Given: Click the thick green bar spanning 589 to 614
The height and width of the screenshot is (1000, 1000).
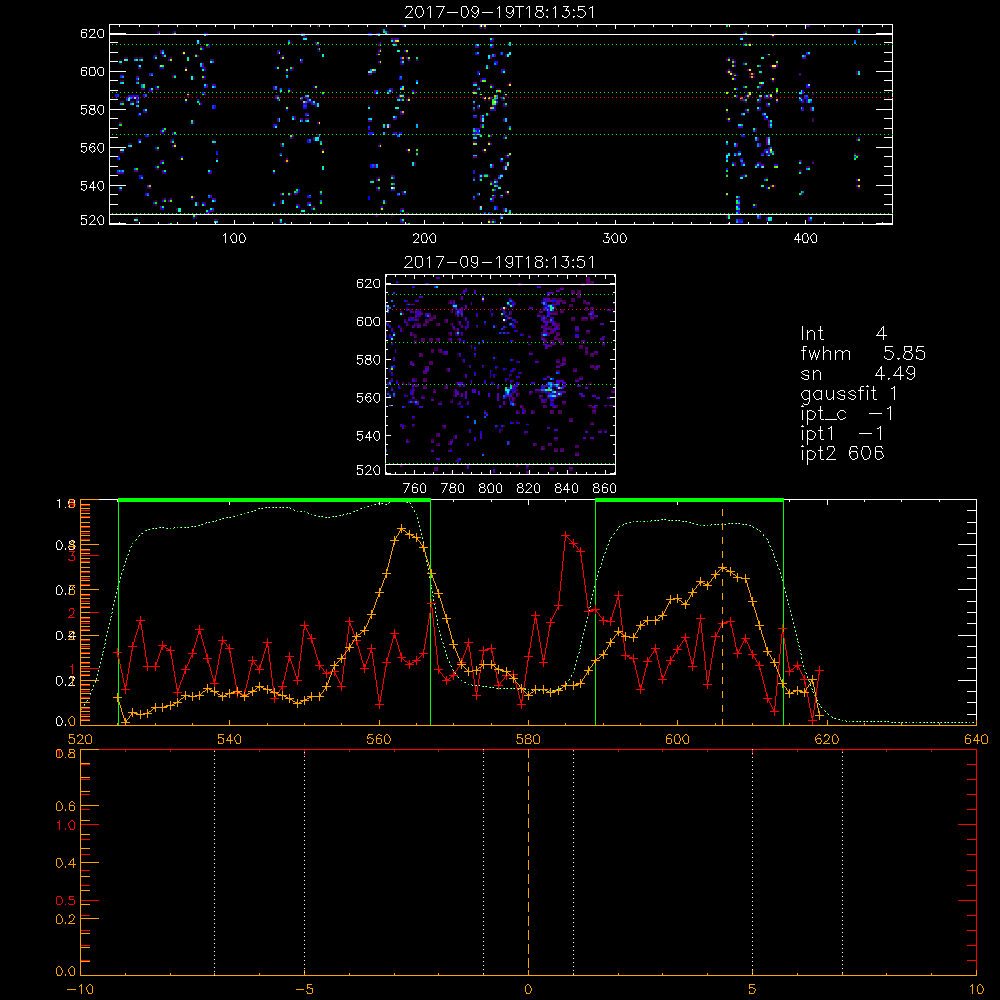Looking at the screenshot, I should [x=689, y=500].
